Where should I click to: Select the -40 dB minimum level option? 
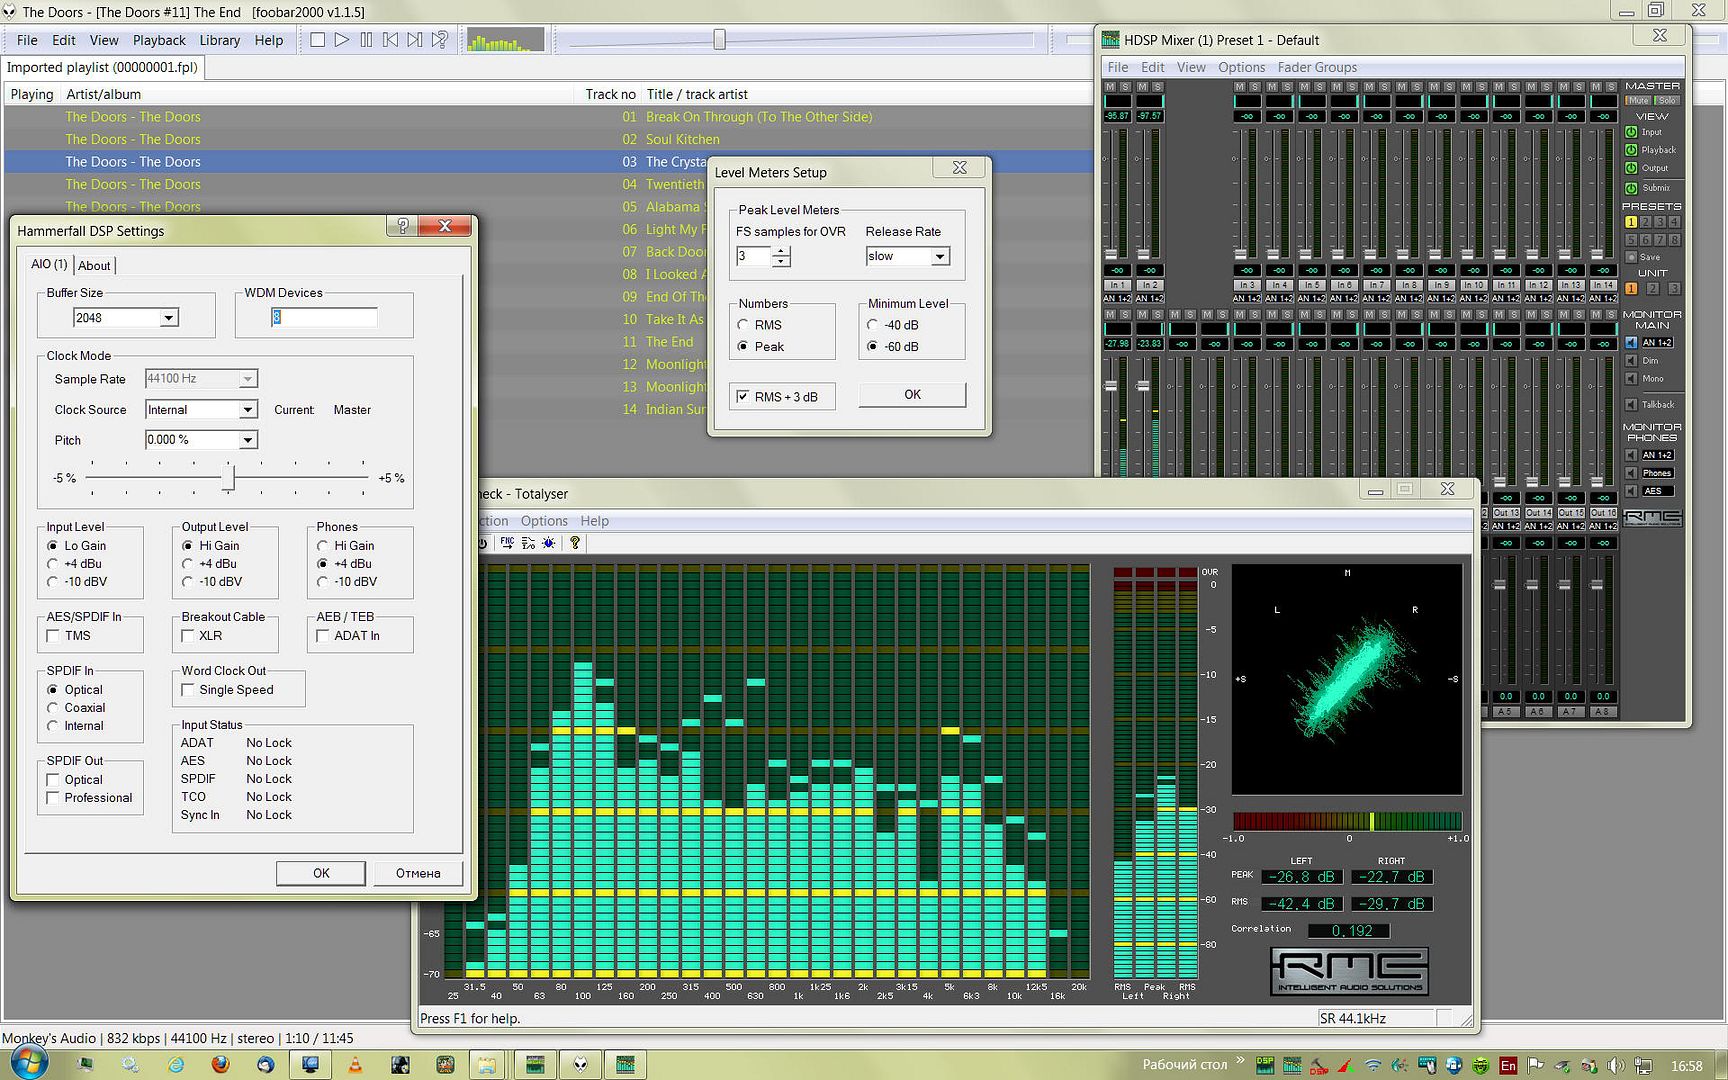pyautogui.click(x=873, y=325)
